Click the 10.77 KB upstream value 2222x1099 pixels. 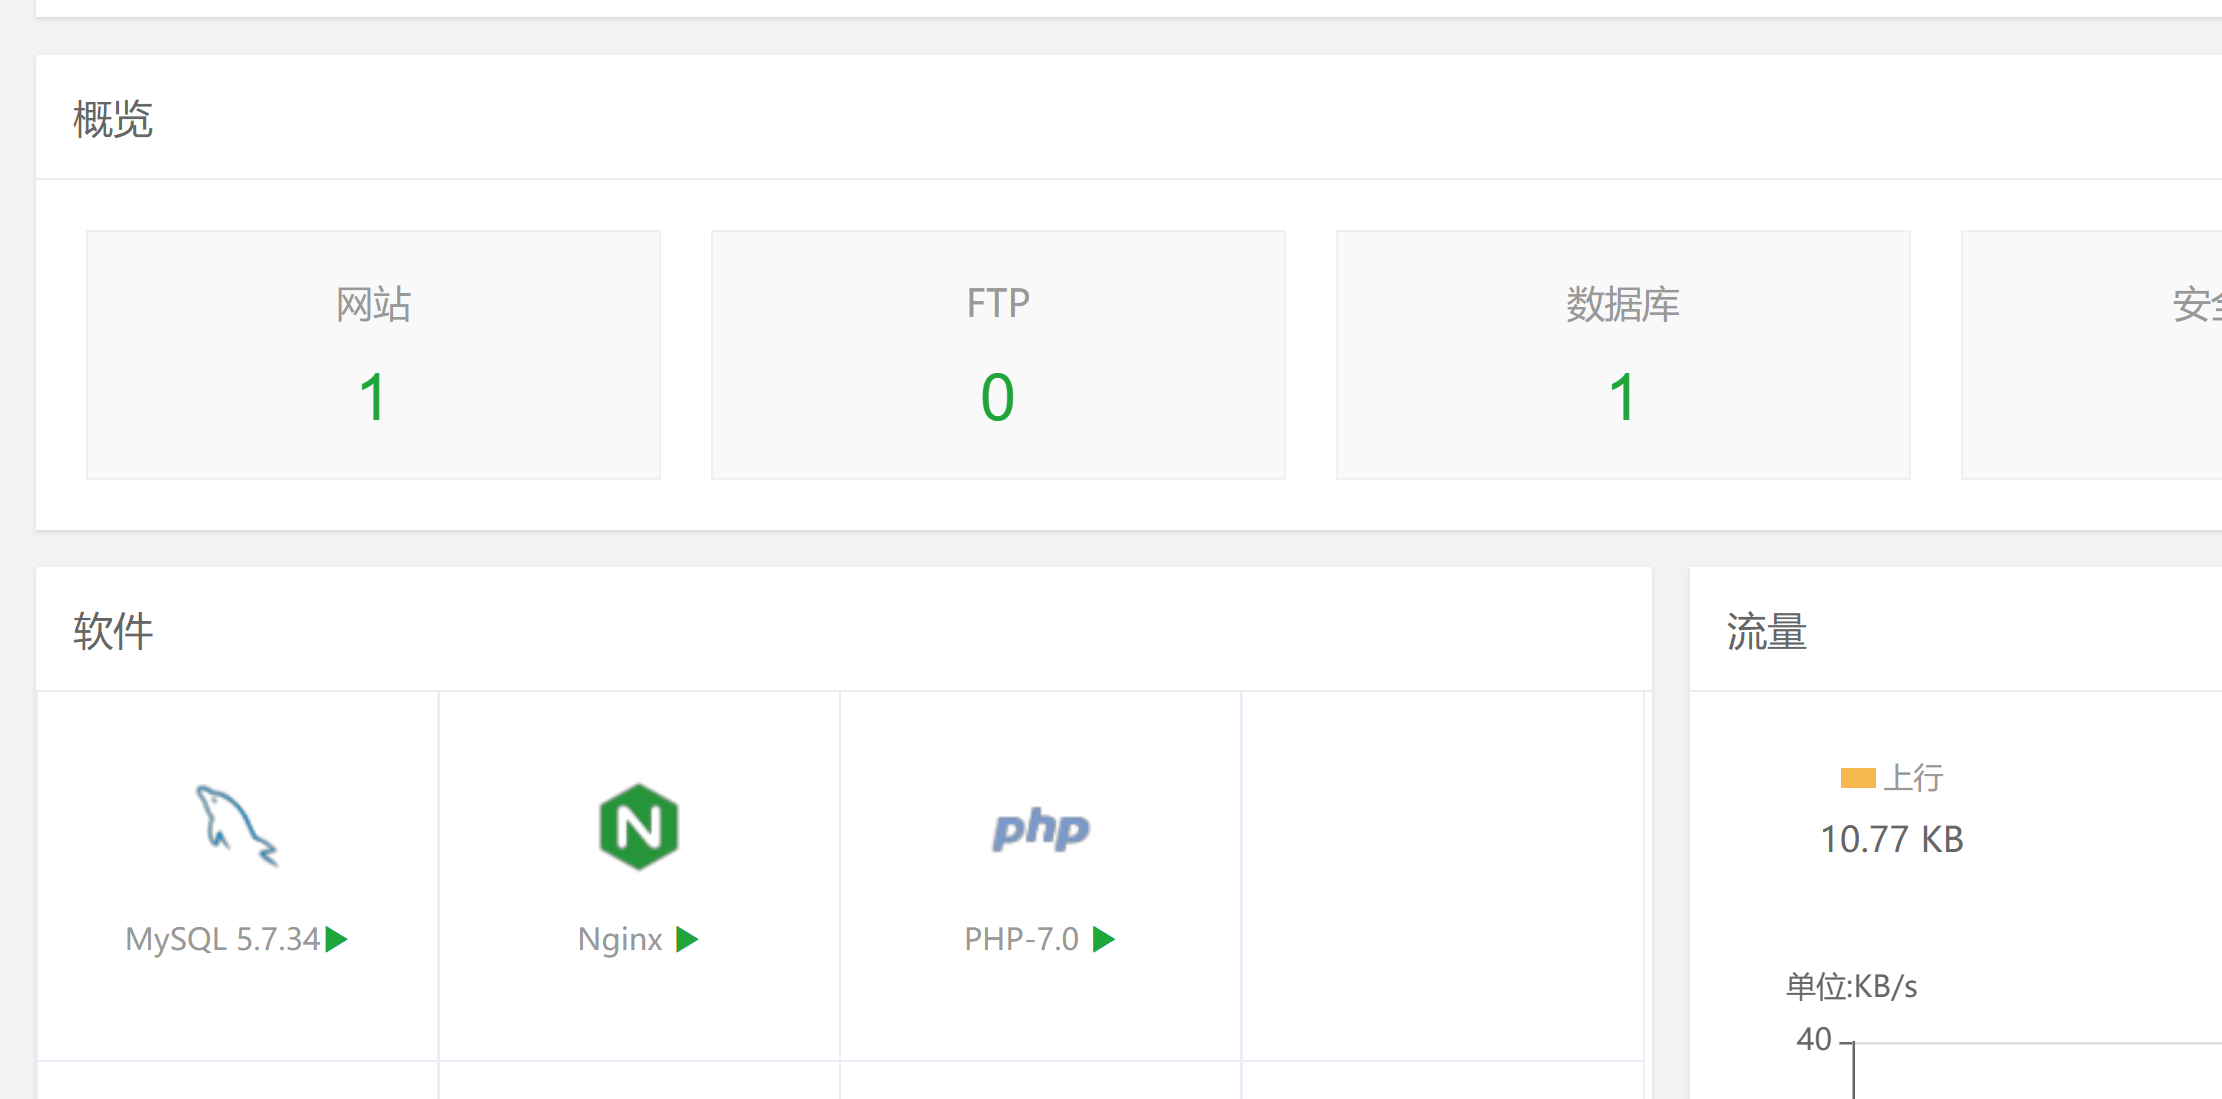pyautogui.click(x=1892, y=839)
